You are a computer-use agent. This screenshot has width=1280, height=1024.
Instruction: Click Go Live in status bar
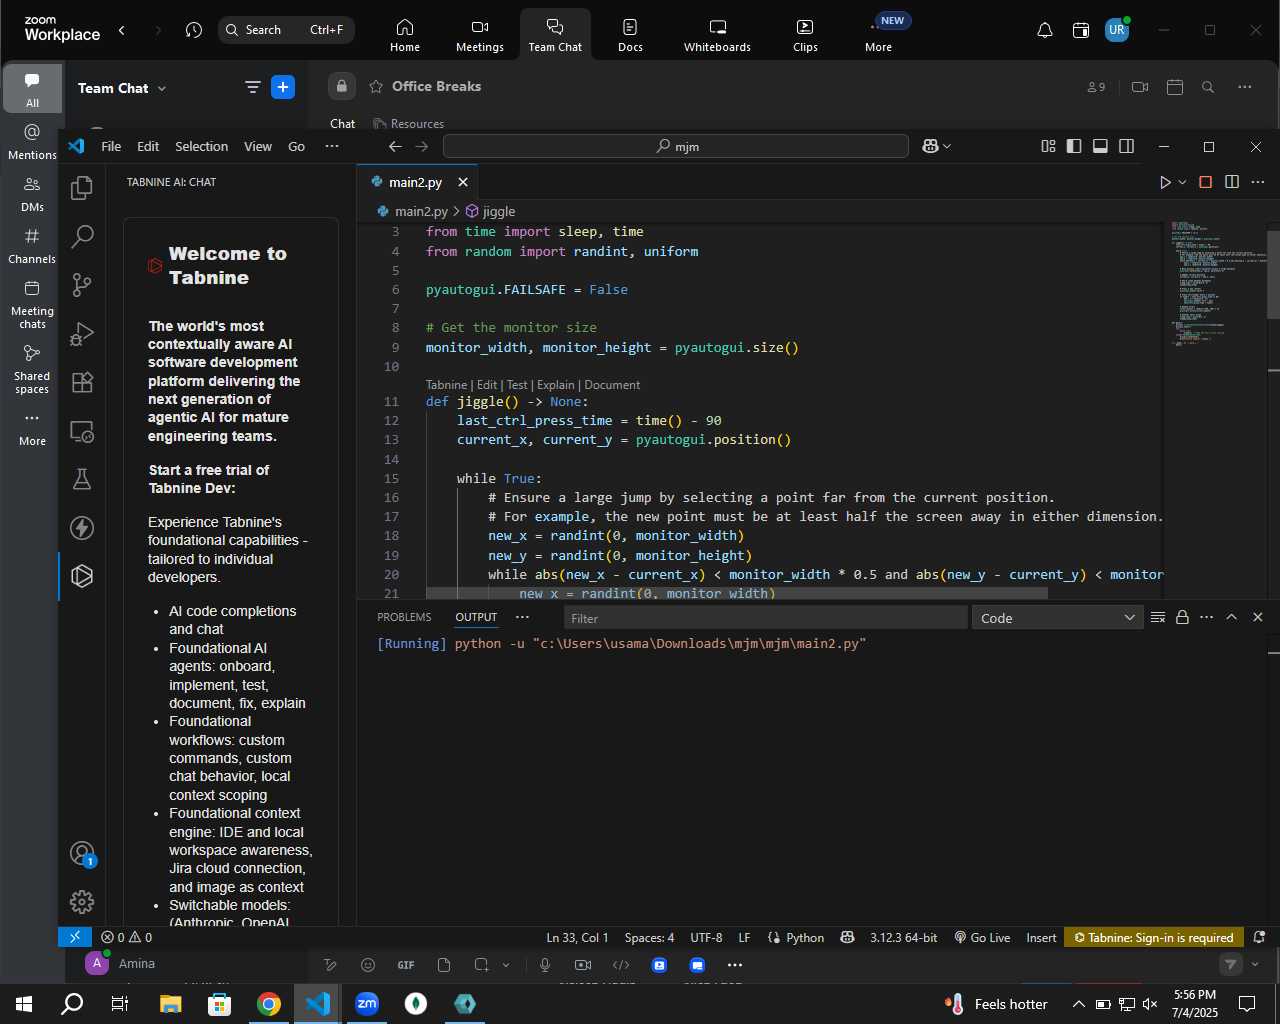click(982, 937)
